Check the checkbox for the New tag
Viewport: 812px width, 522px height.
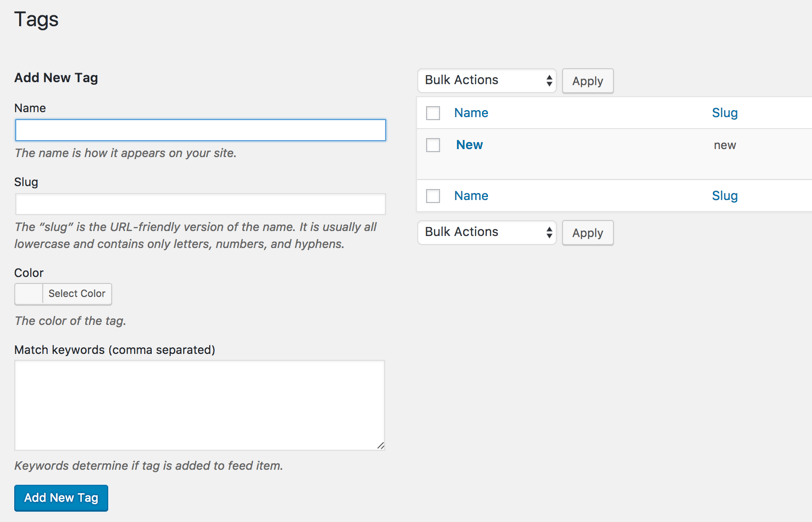point(433,145)
